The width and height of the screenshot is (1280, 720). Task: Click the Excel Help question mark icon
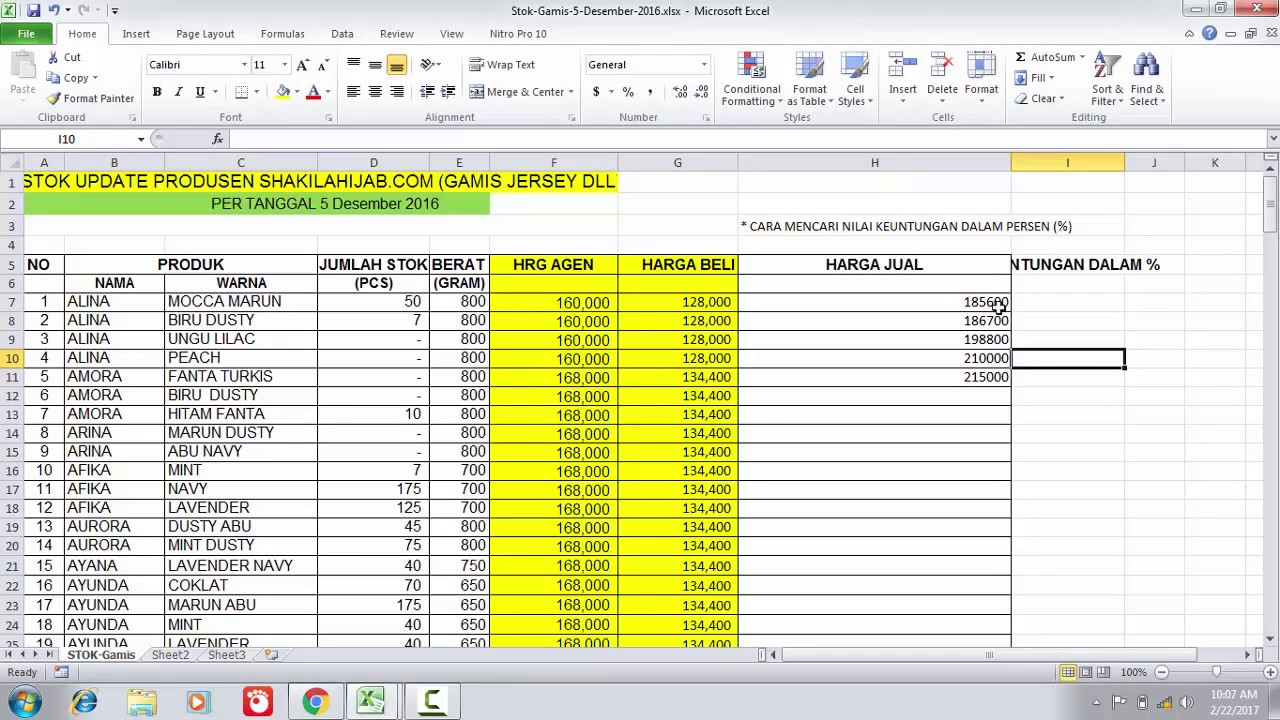[1209, 34]
